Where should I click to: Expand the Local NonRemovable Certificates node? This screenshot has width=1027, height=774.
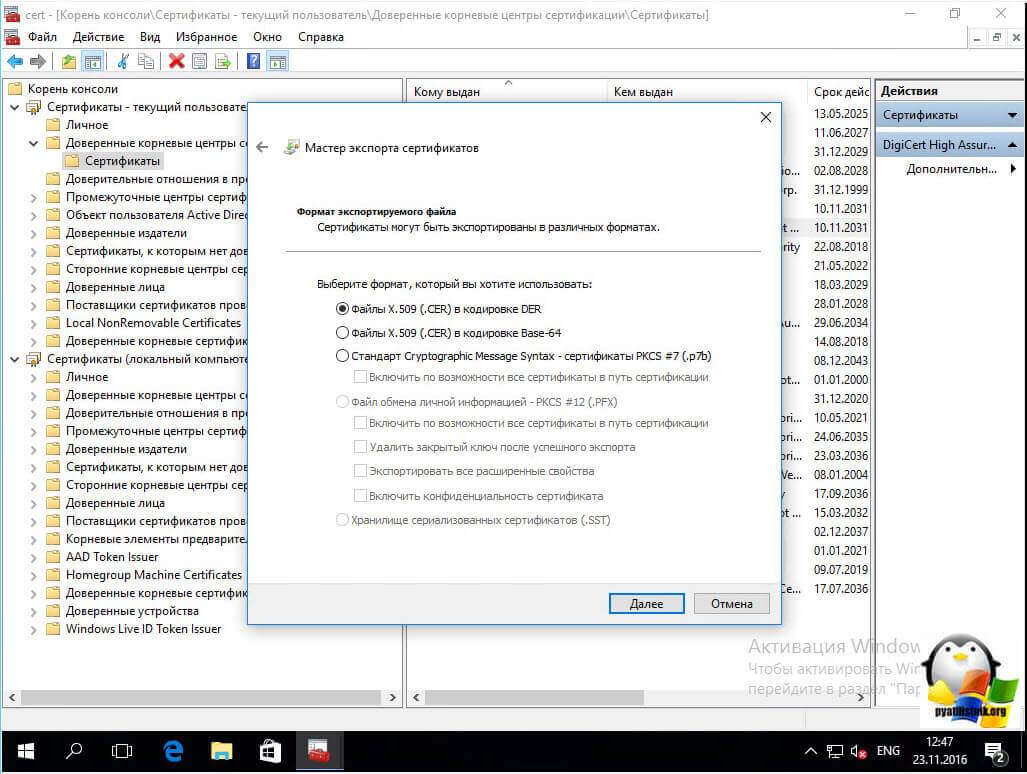click(x=33, y=323)
